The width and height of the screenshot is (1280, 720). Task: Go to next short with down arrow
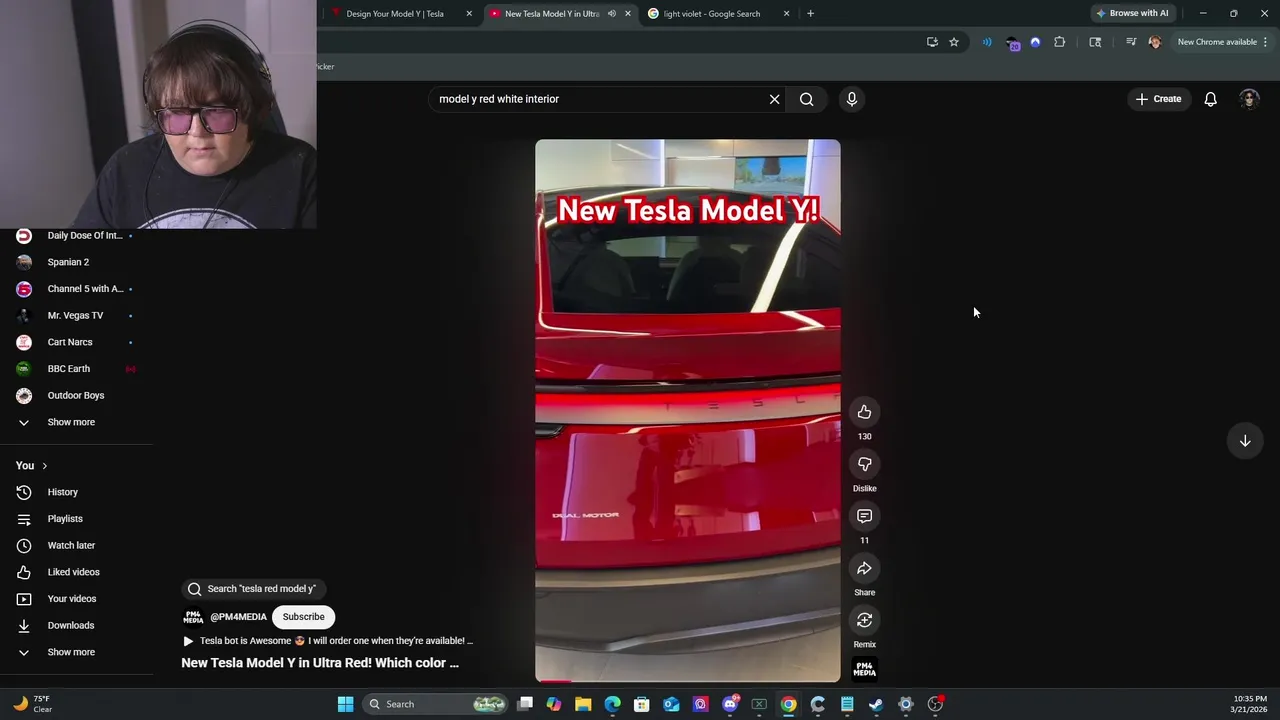(x=1245, y=441)
